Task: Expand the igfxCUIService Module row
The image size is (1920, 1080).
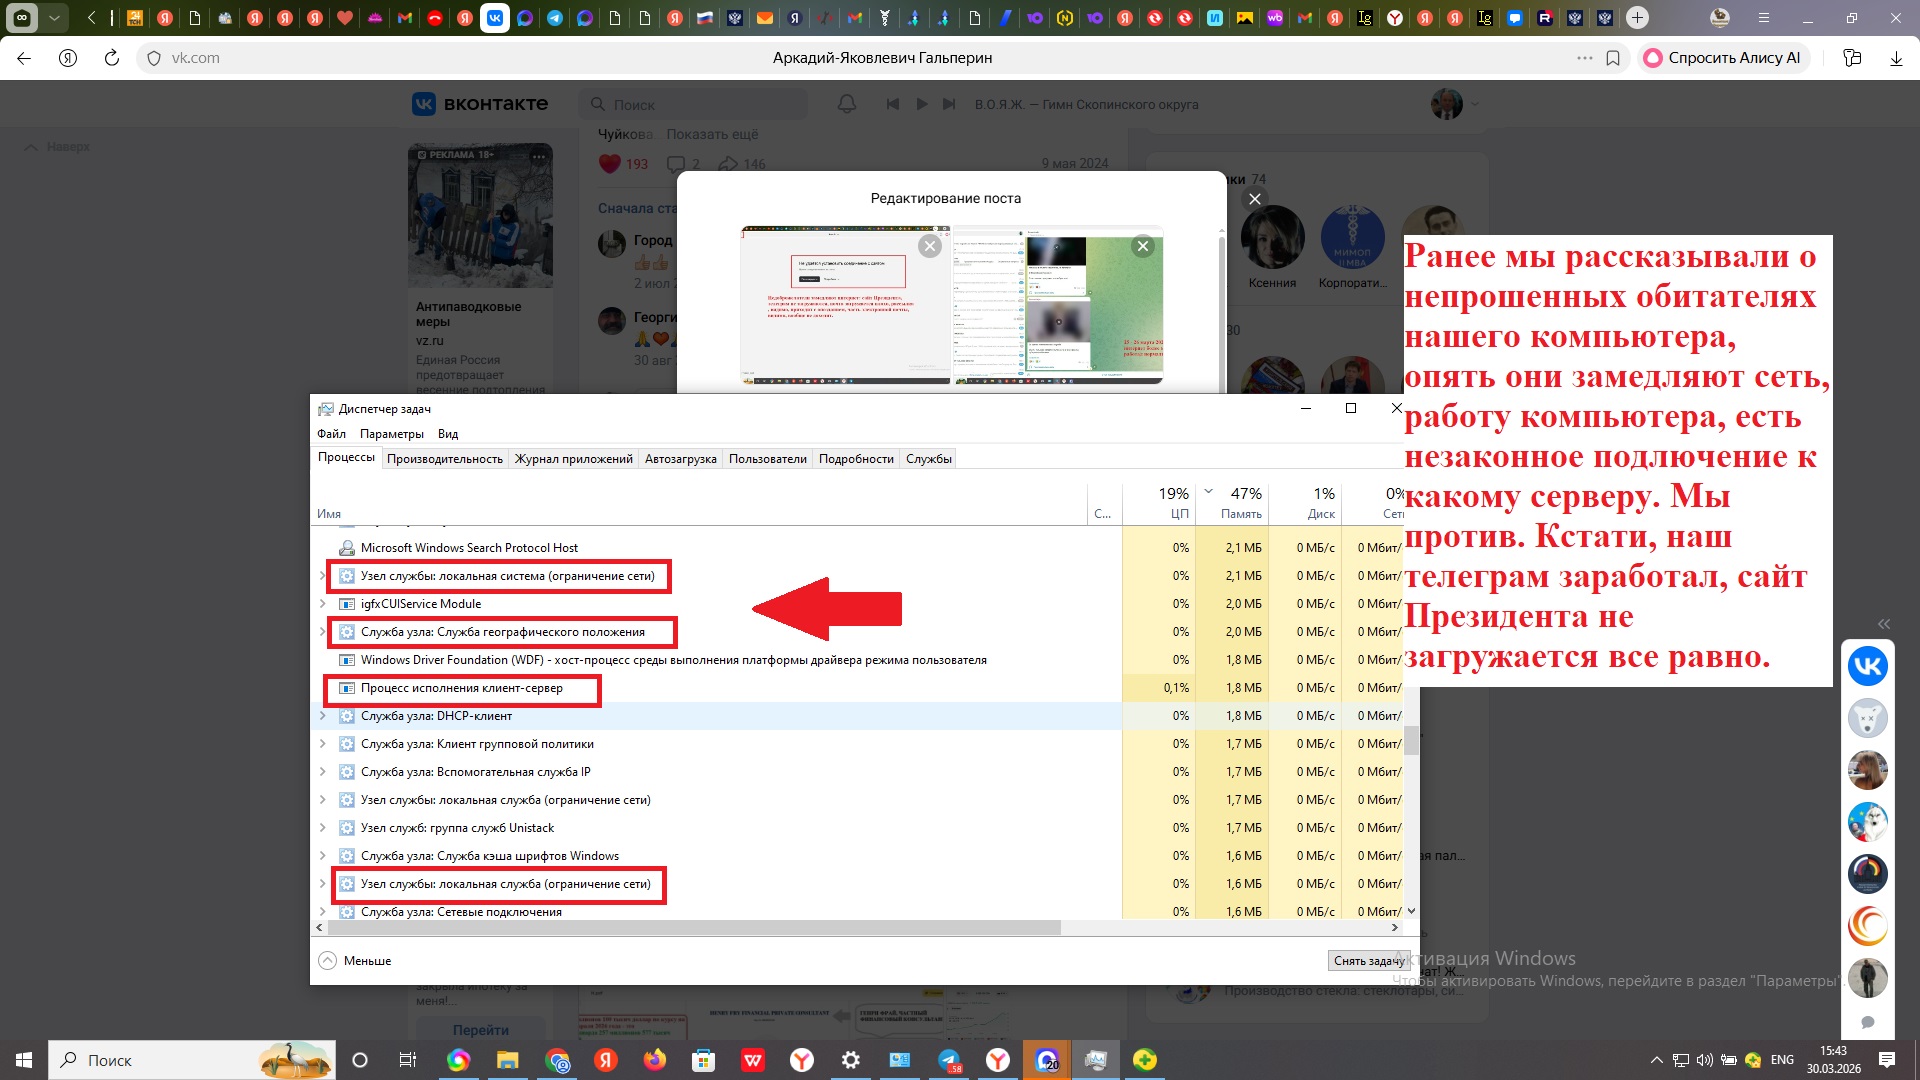Action: click(x=322, y=604)
